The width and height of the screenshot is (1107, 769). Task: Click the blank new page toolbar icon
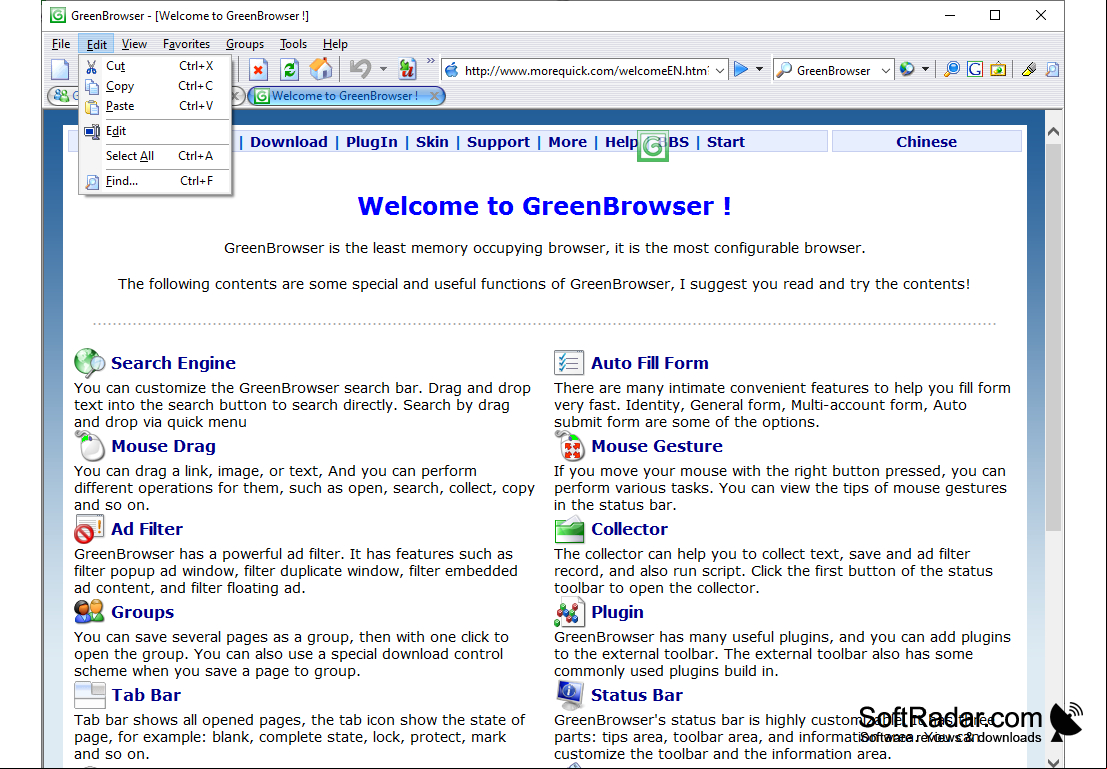(x=60, y=69)
